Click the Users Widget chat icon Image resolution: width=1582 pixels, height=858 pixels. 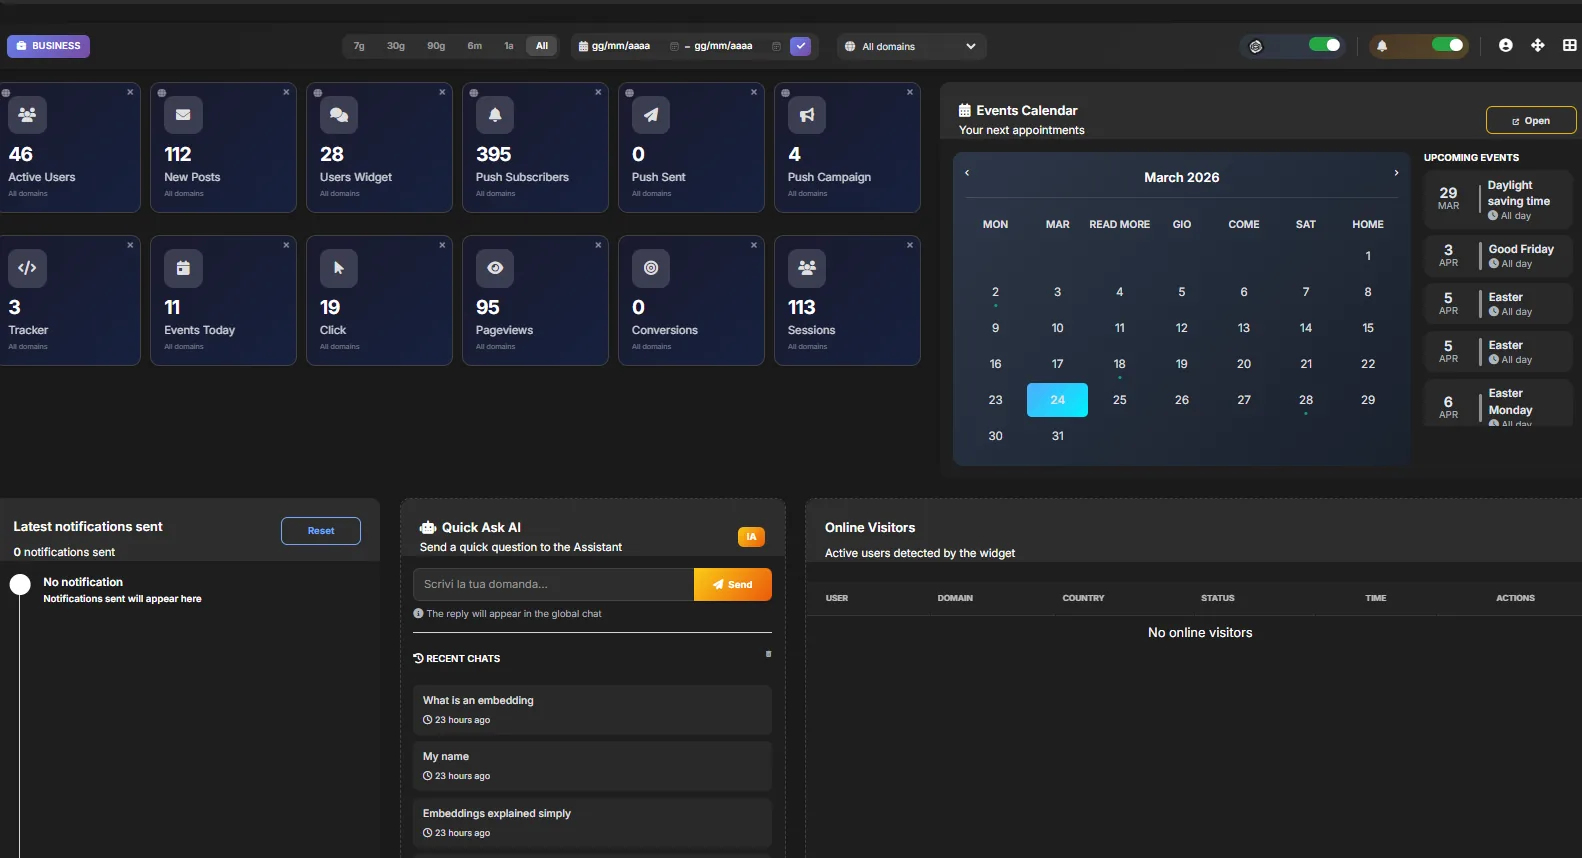click(x=339, y=115)
